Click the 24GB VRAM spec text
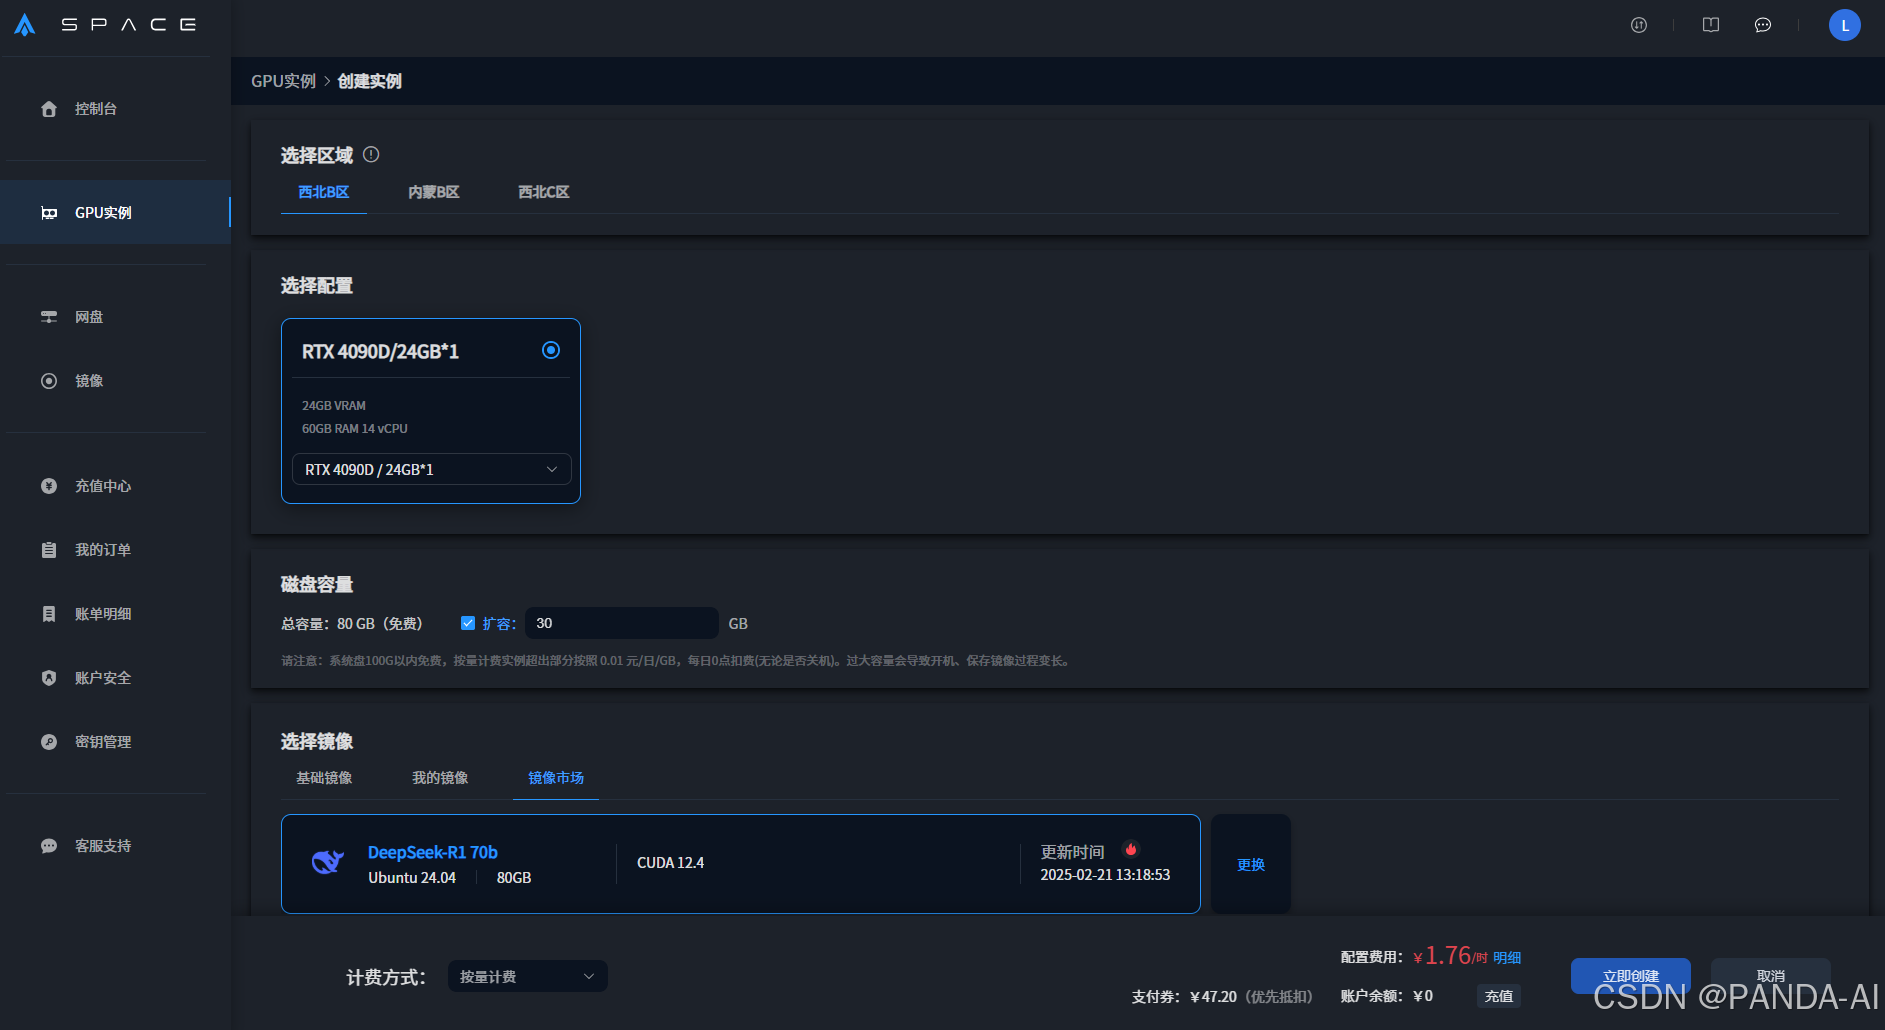The image size is (1885, 1030). pyautogui.click(x=334, y=406)
